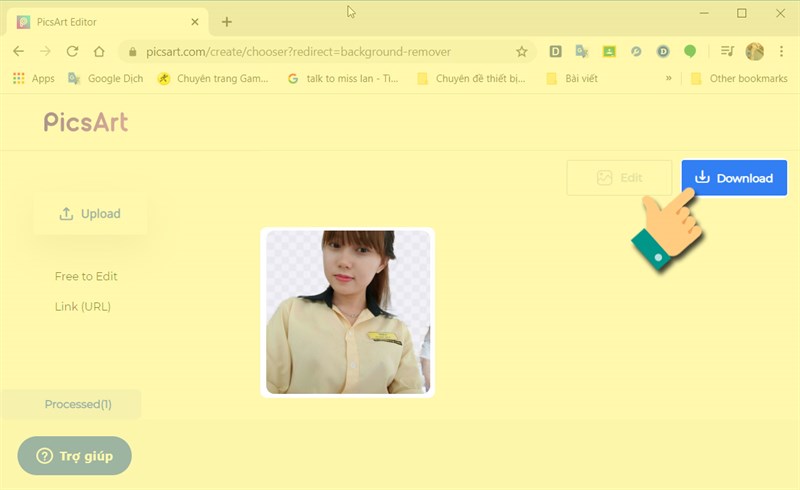This screenshot has width=800, height=490.
Task: Click the blue Download button
Action: click(x=734, y=178)
